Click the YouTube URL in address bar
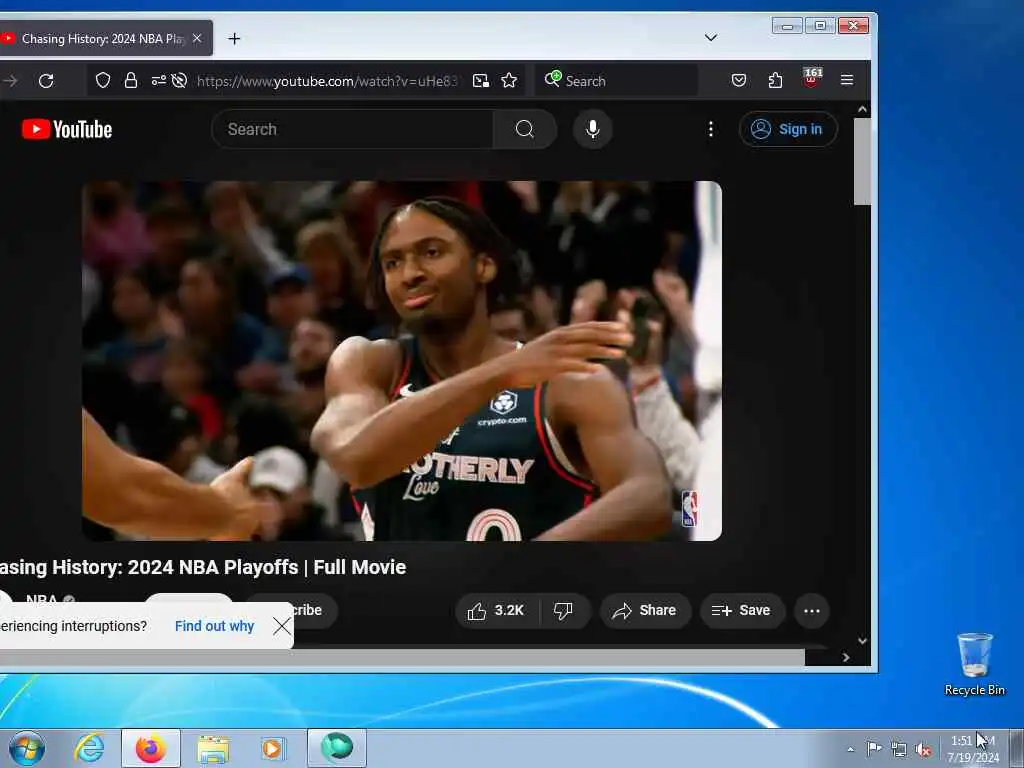This screenshot has width=1024, height=768. (x=327, y=81)
